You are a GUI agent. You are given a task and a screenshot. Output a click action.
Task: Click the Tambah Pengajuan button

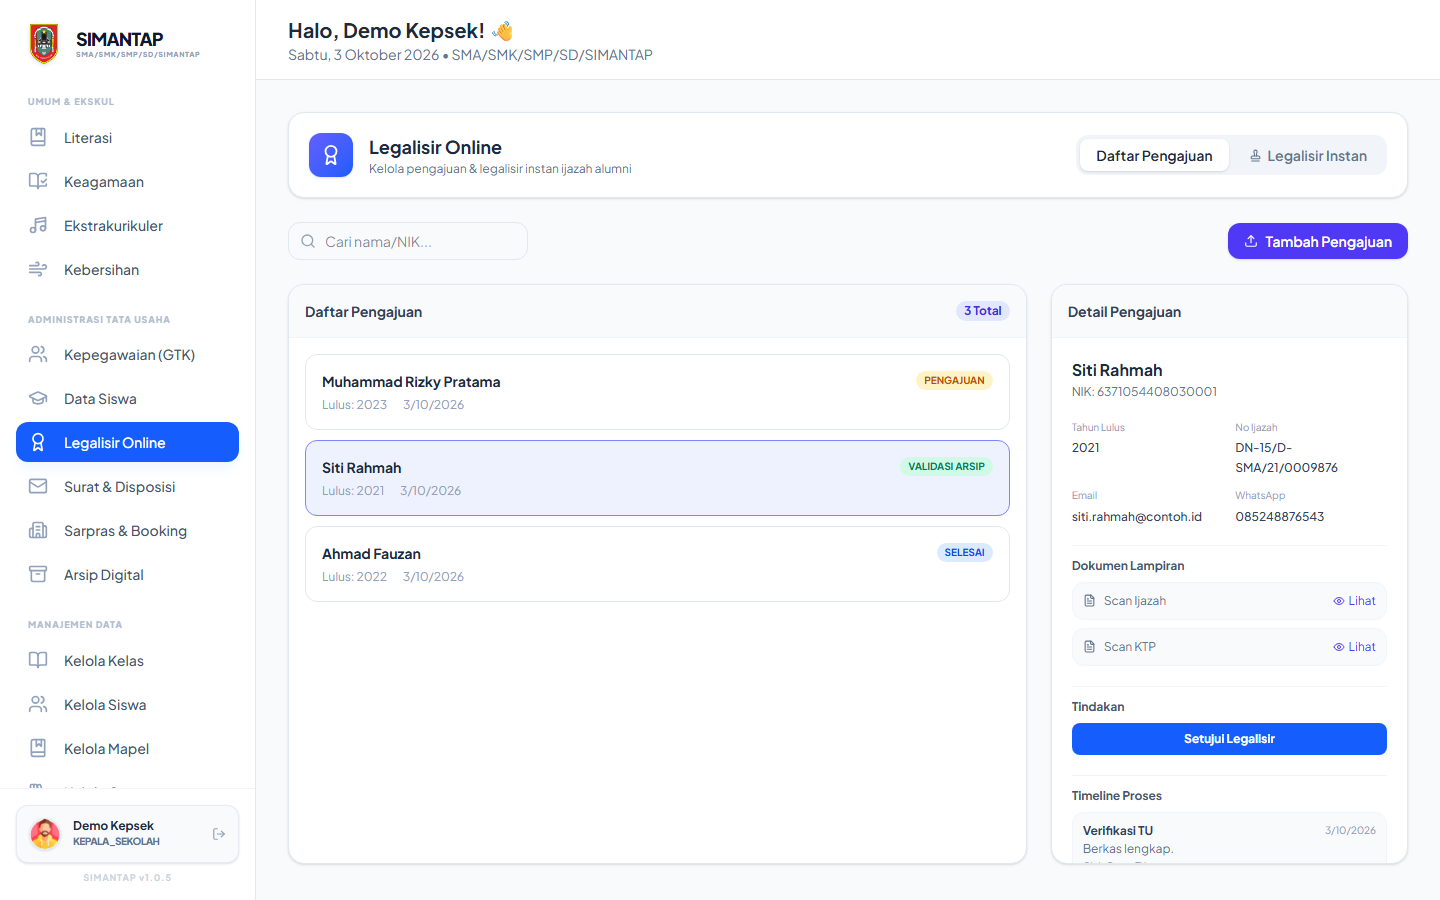coord(1318,241)
